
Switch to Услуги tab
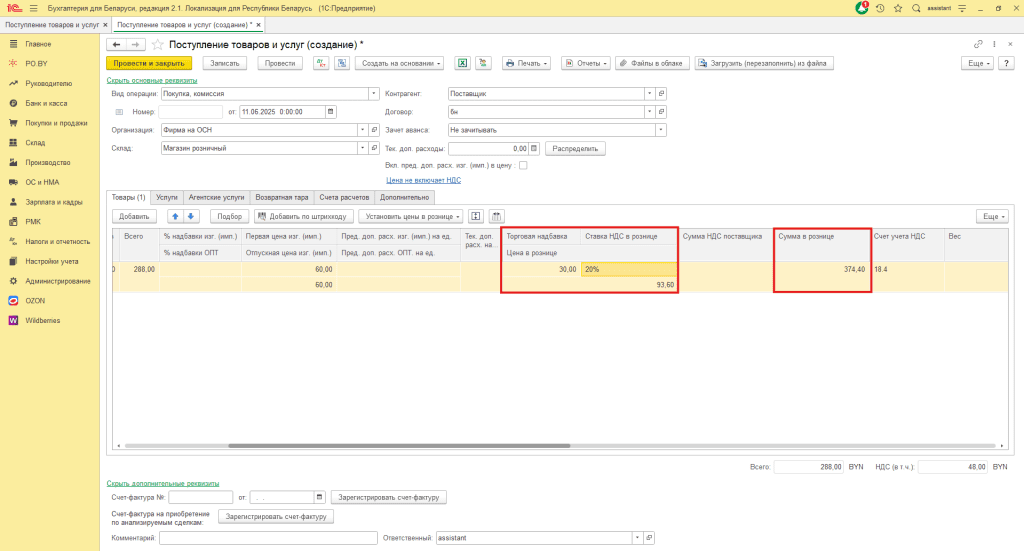[167, 197]
